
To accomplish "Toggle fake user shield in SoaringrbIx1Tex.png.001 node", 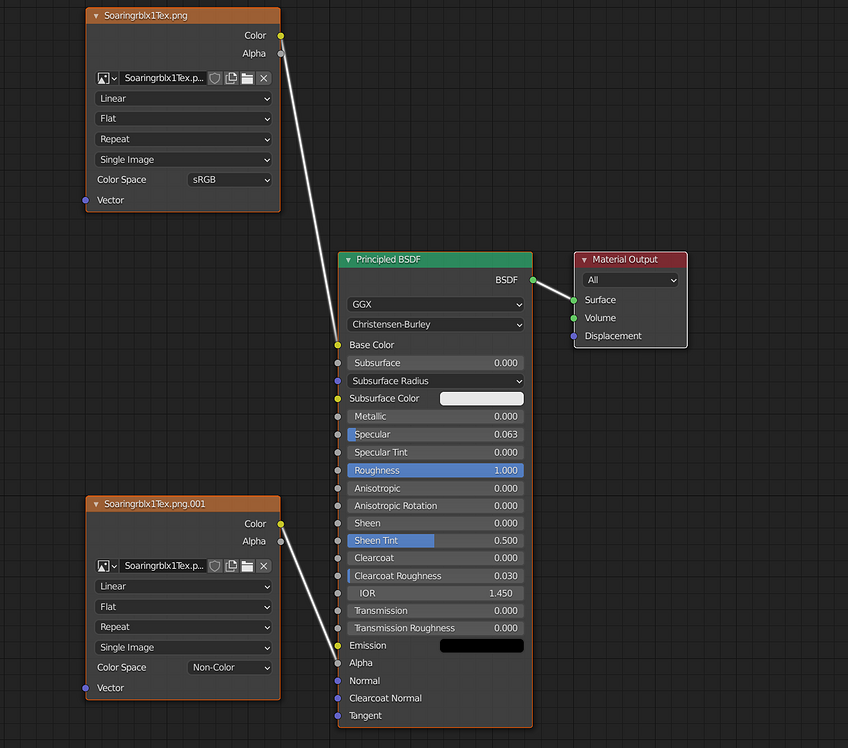I will tap(215, 566).
